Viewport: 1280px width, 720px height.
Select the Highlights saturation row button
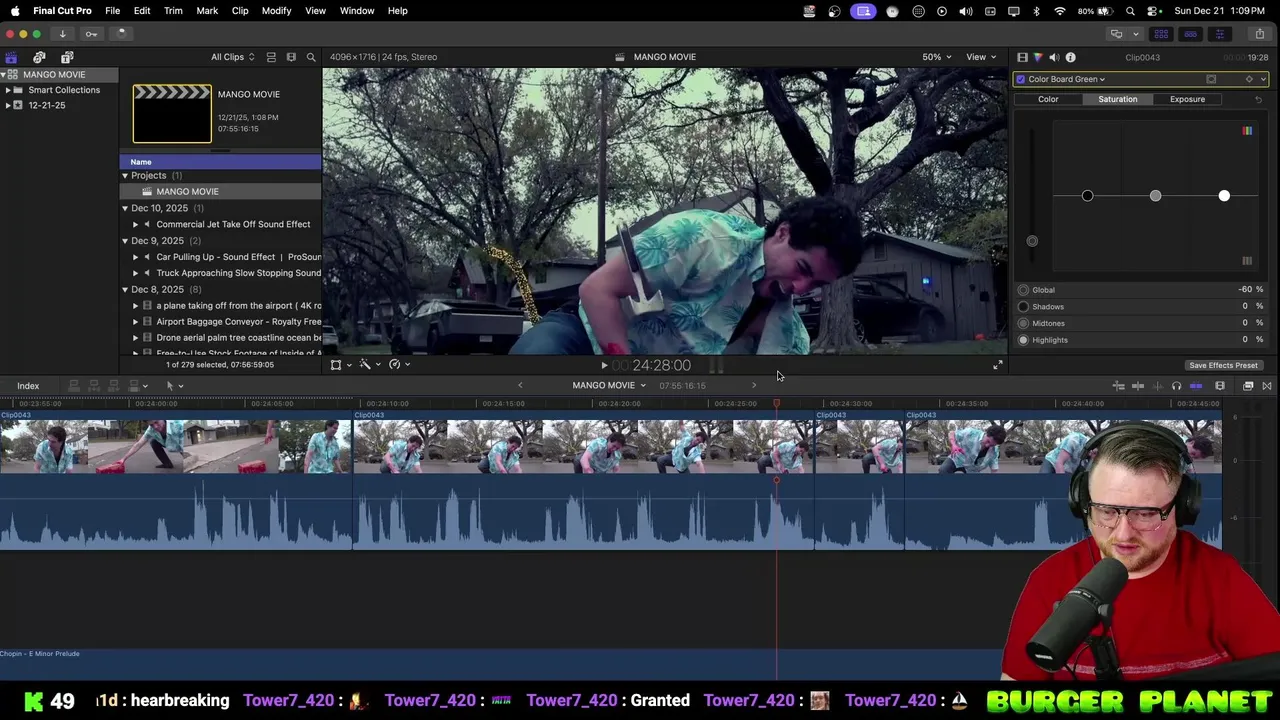[1023, 340]
